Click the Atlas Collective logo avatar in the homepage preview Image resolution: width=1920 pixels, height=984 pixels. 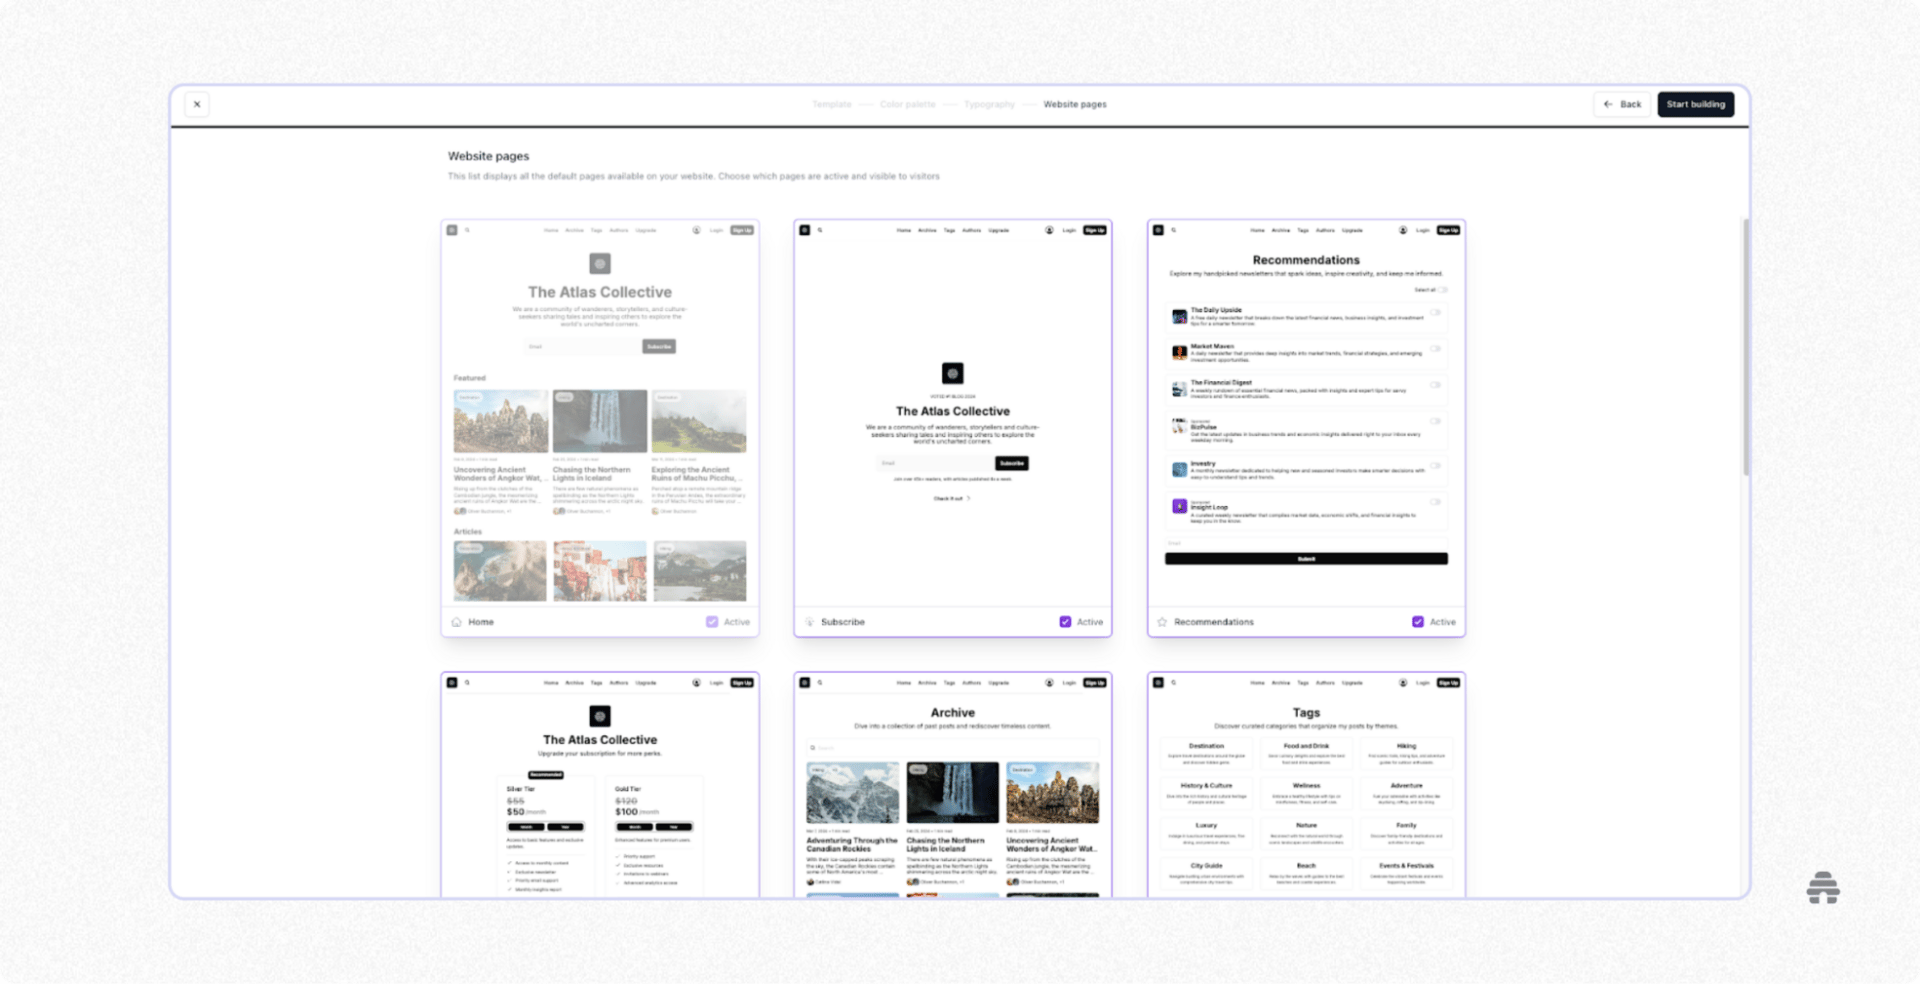click(600, 263)
